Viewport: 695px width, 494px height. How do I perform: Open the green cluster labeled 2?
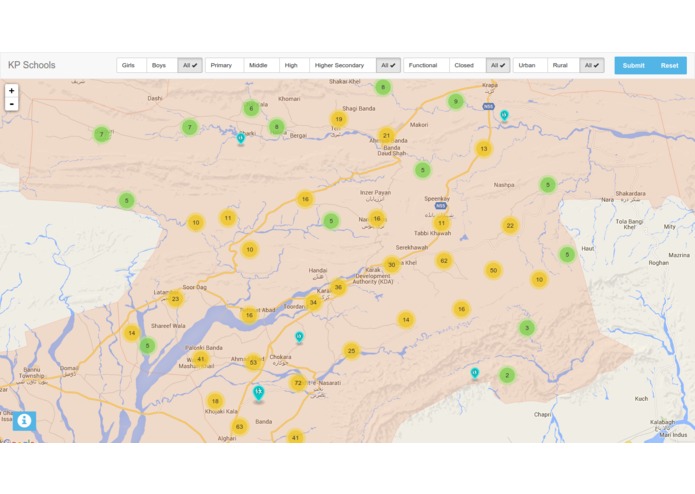(507, 375)
